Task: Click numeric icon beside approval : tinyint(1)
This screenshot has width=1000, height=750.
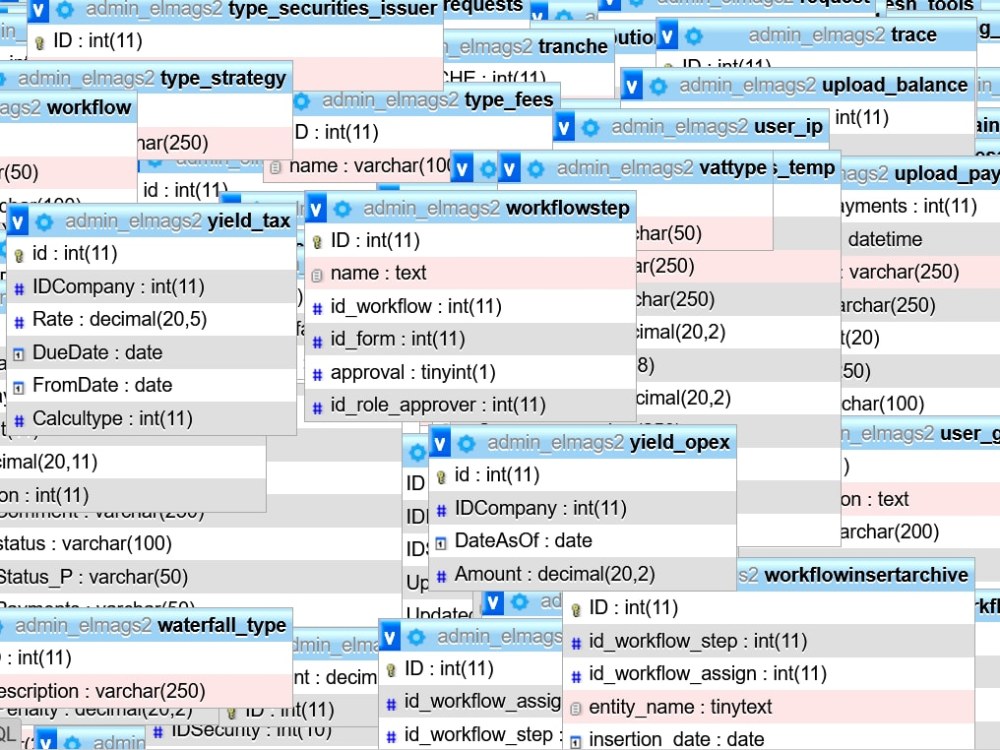Action: point(317,375)
